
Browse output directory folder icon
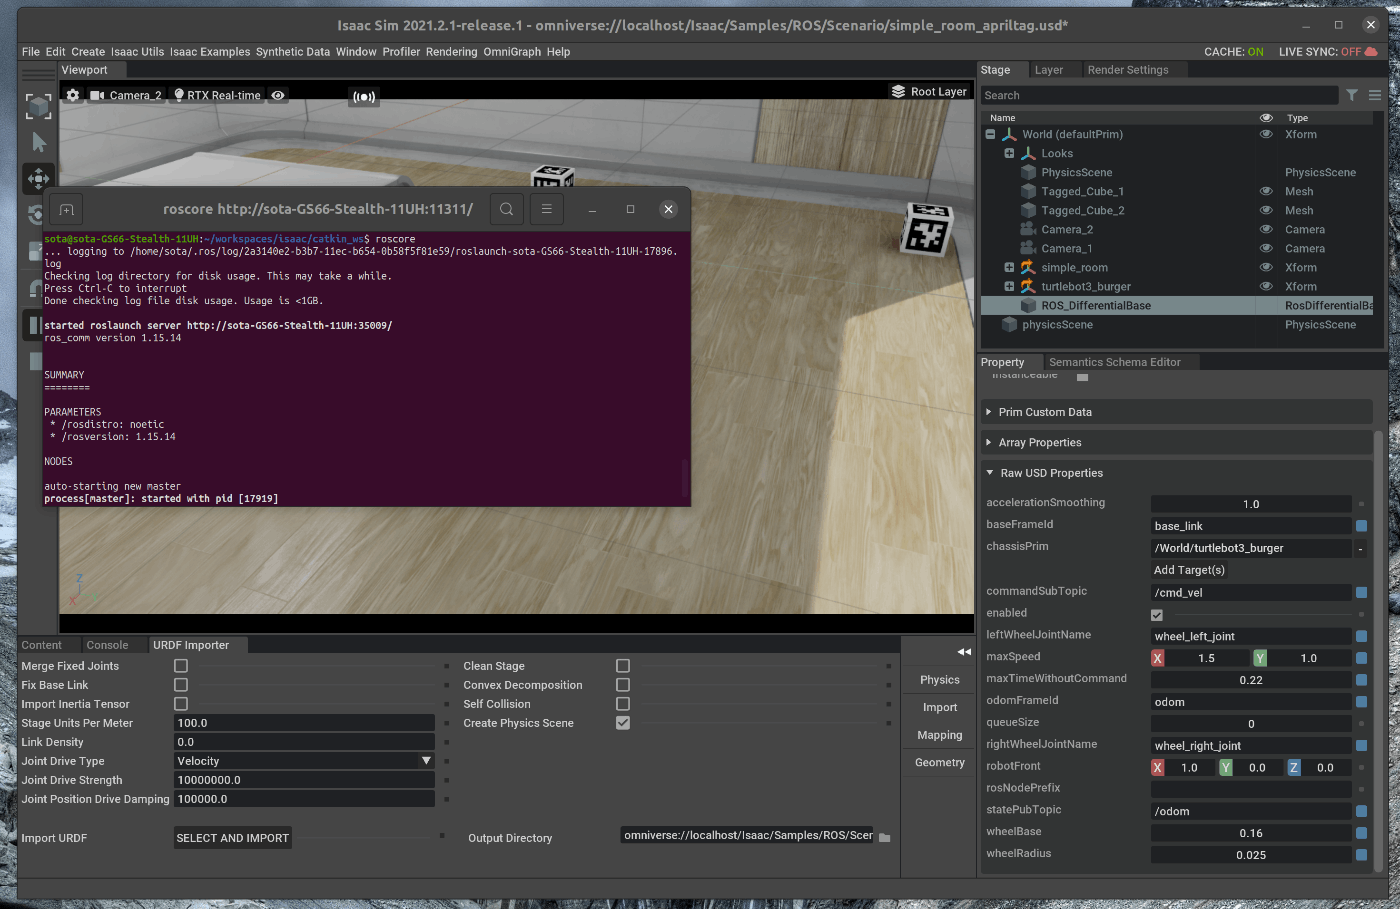point(884,838)
